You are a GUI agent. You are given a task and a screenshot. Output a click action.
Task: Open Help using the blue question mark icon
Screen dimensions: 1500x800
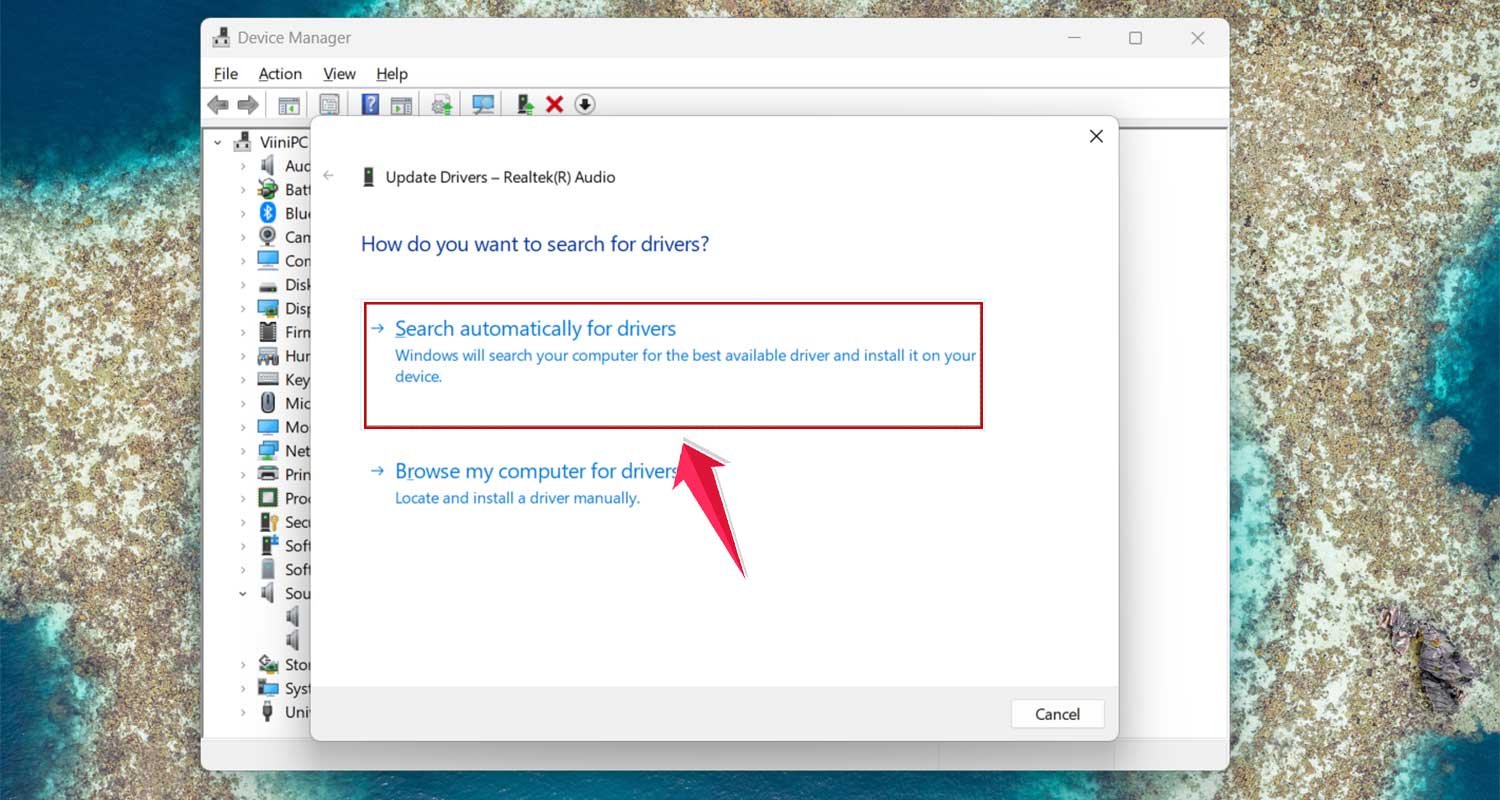tap(370, 104)
